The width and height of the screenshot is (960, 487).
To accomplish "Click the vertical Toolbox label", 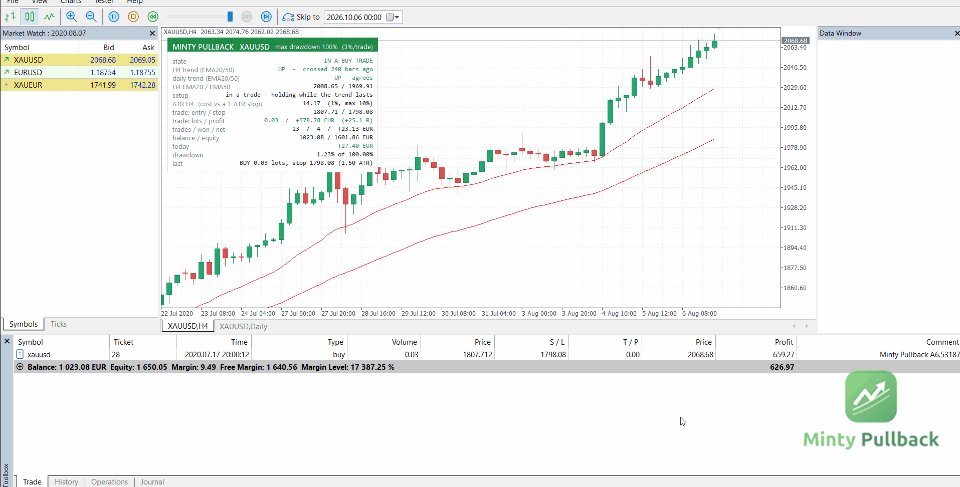I will pyautogui.click(x=6, y=475).
